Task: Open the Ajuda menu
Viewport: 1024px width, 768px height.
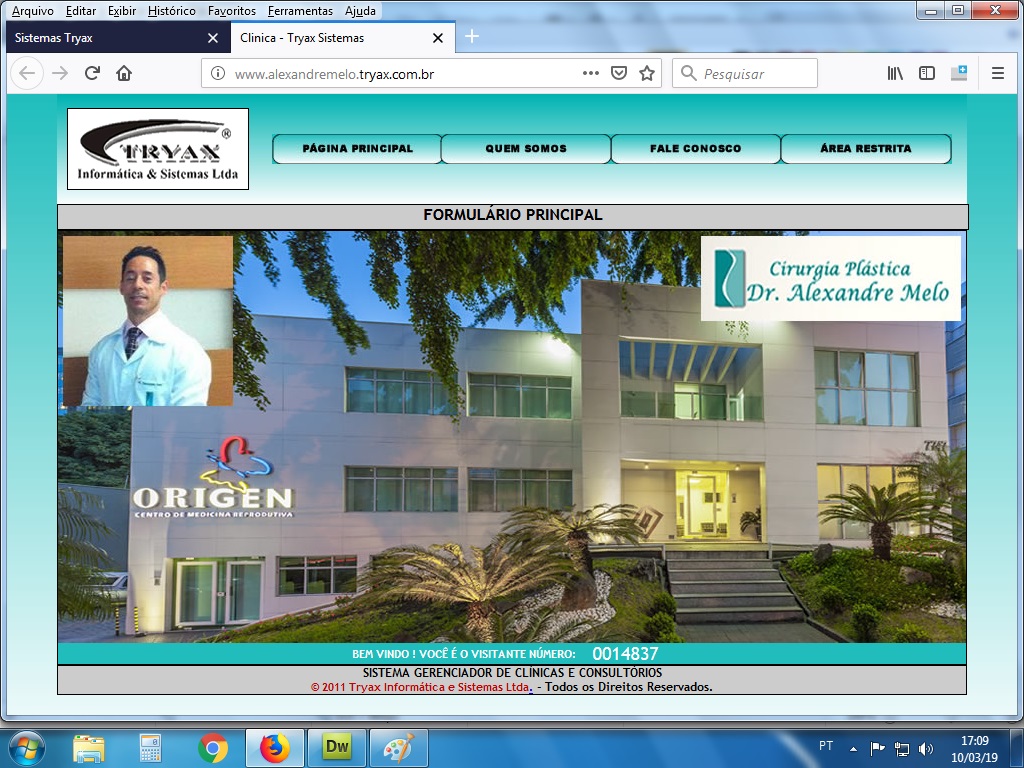Action: [x=360, y=10]
